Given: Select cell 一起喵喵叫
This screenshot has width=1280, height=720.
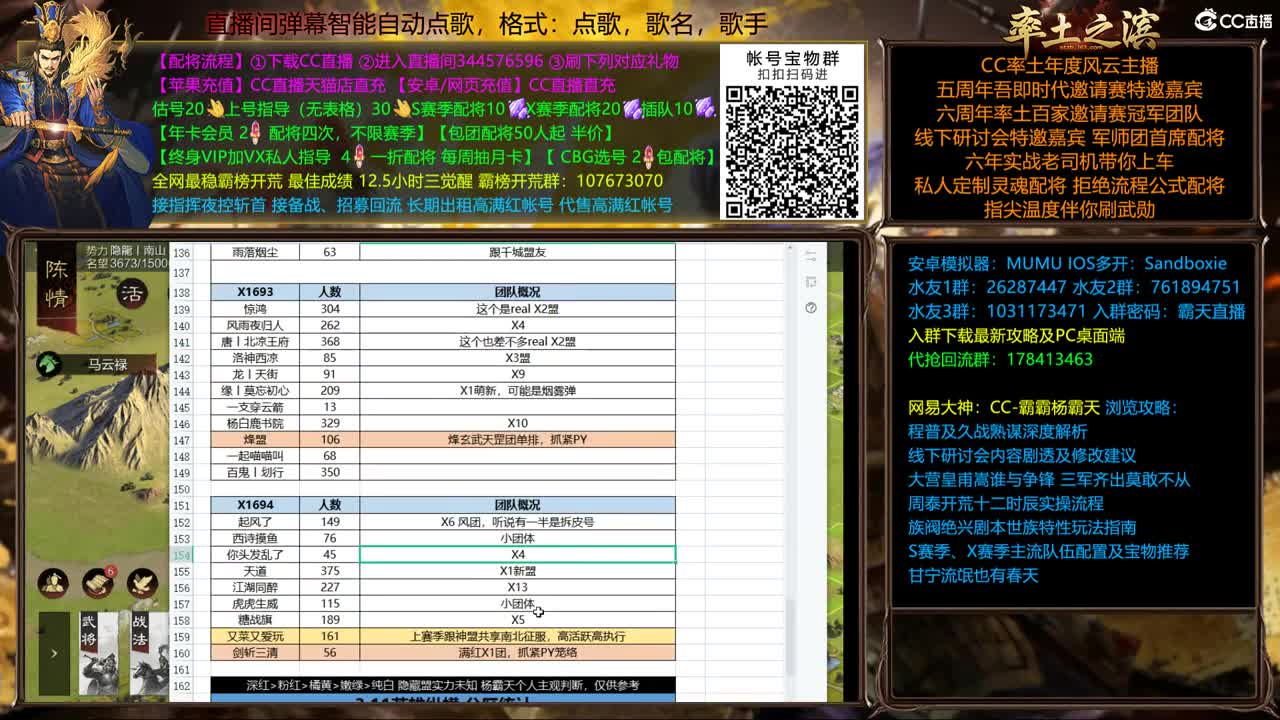Looking at the screenshot, I should point(255,456).
